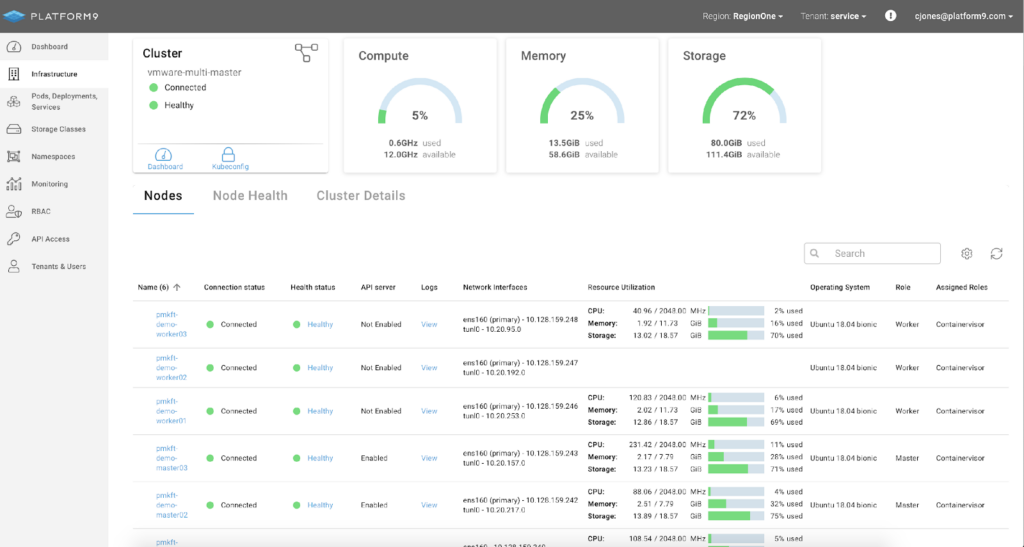Click the cluster topology icon

(306, 53)
